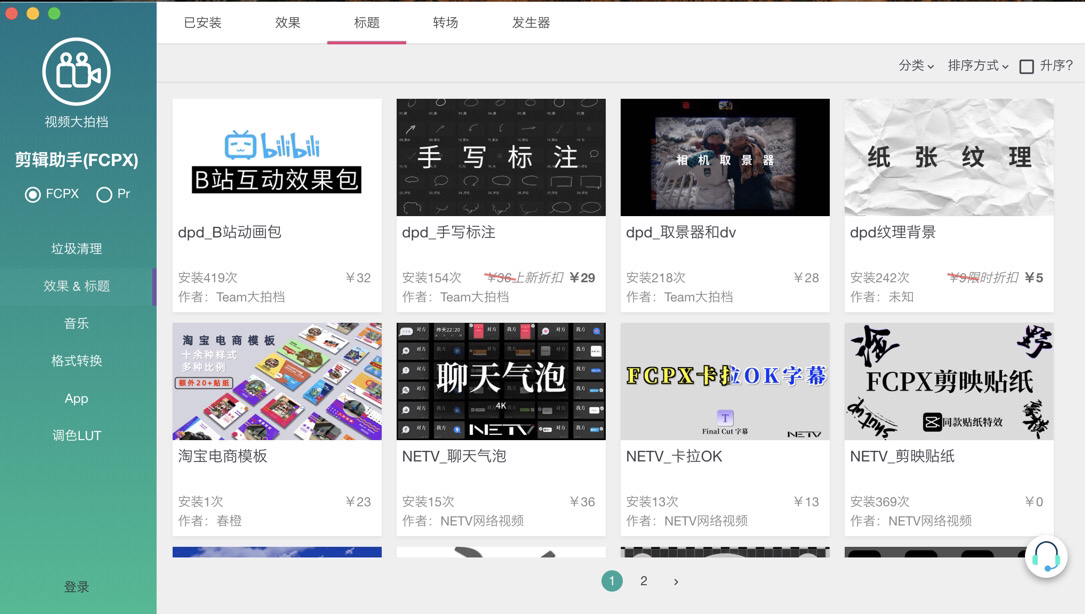The image size is (1085, 614).
Task: Click the 安装154次 install count
Action: pyautogui.click(x=432, y=278)
